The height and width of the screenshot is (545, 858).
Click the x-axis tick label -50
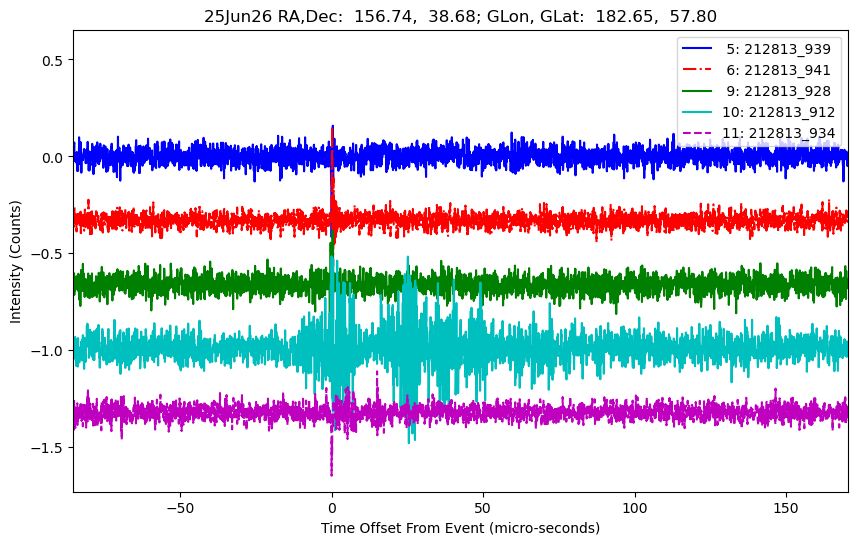tap(180, 508)
